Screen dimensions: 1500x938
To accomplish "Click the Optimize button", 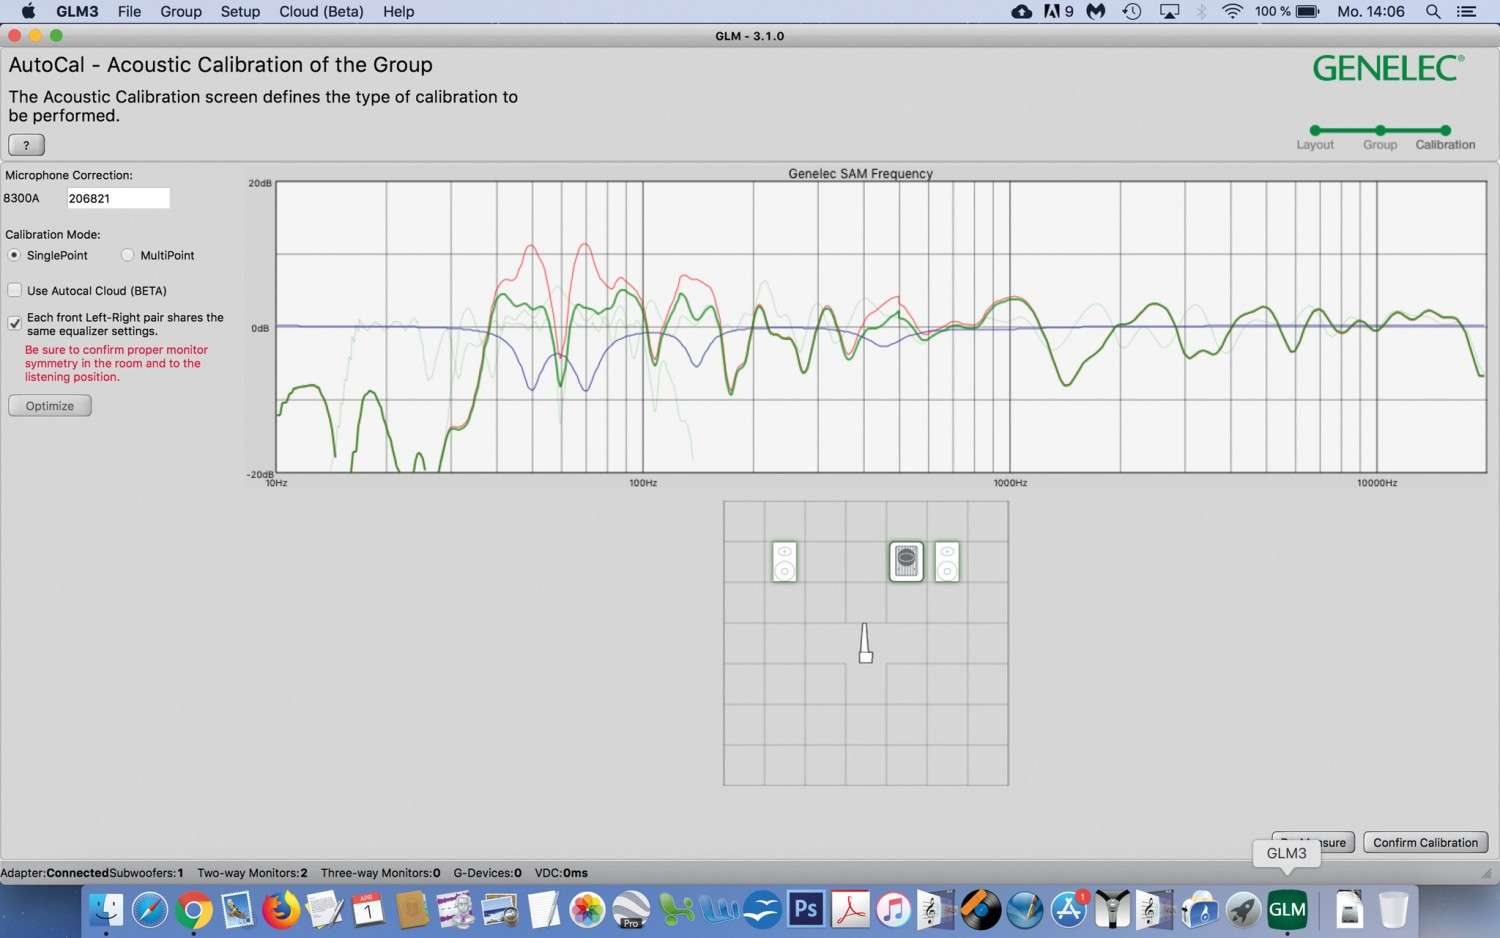I will click(x=50, y=405).
